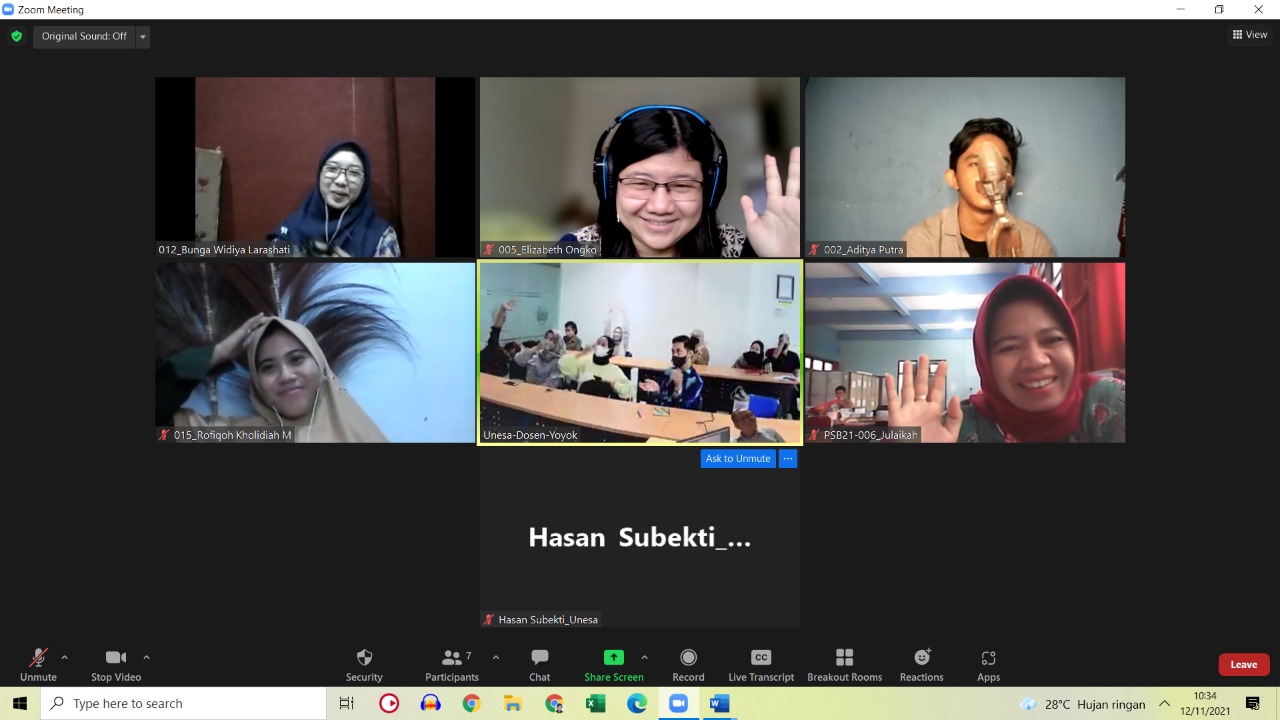Stop Video camera

pyautogui.click(x=115, y=664)
